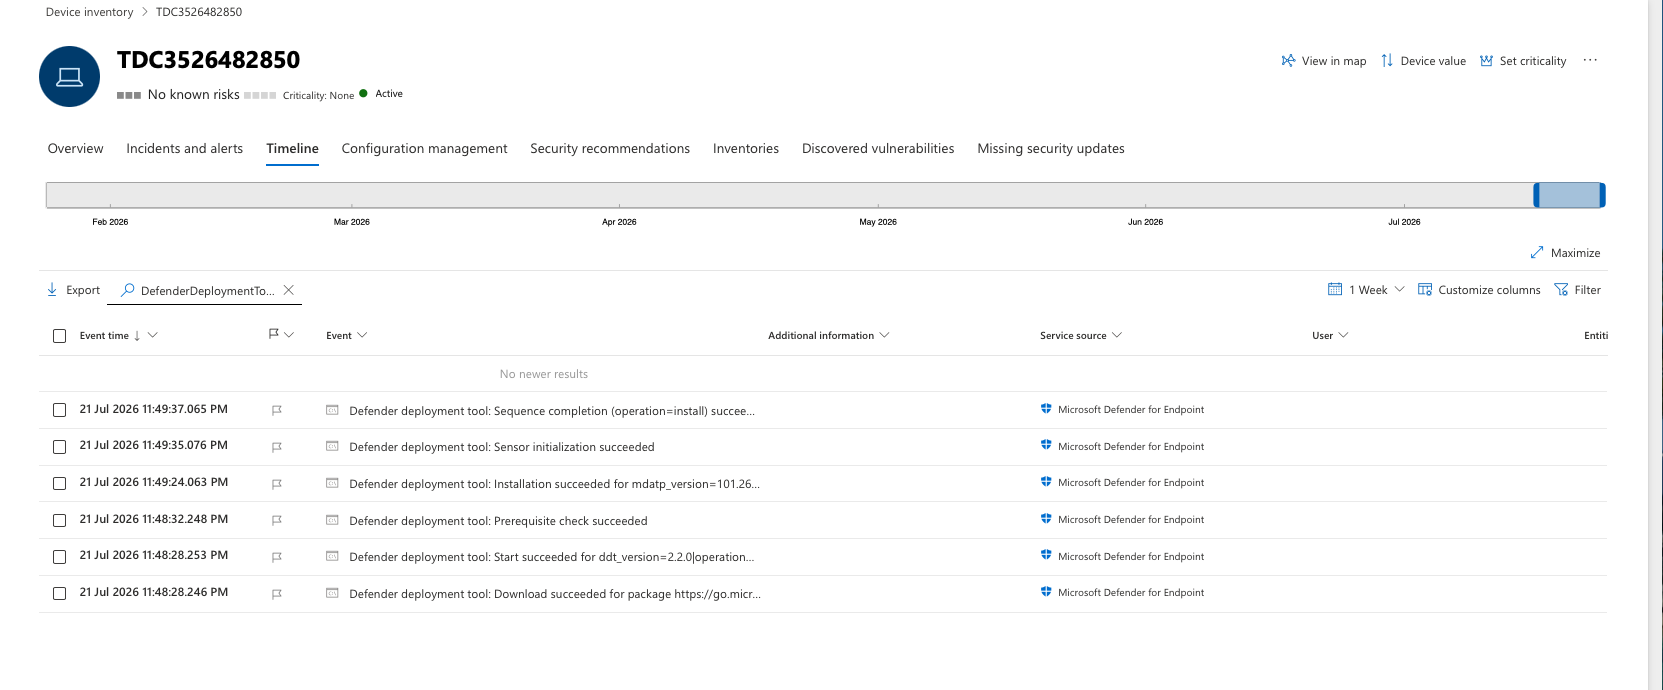Click in the DefenderDeploymentTo search field
Viewport: 1663px width, 690px height.
207,291
